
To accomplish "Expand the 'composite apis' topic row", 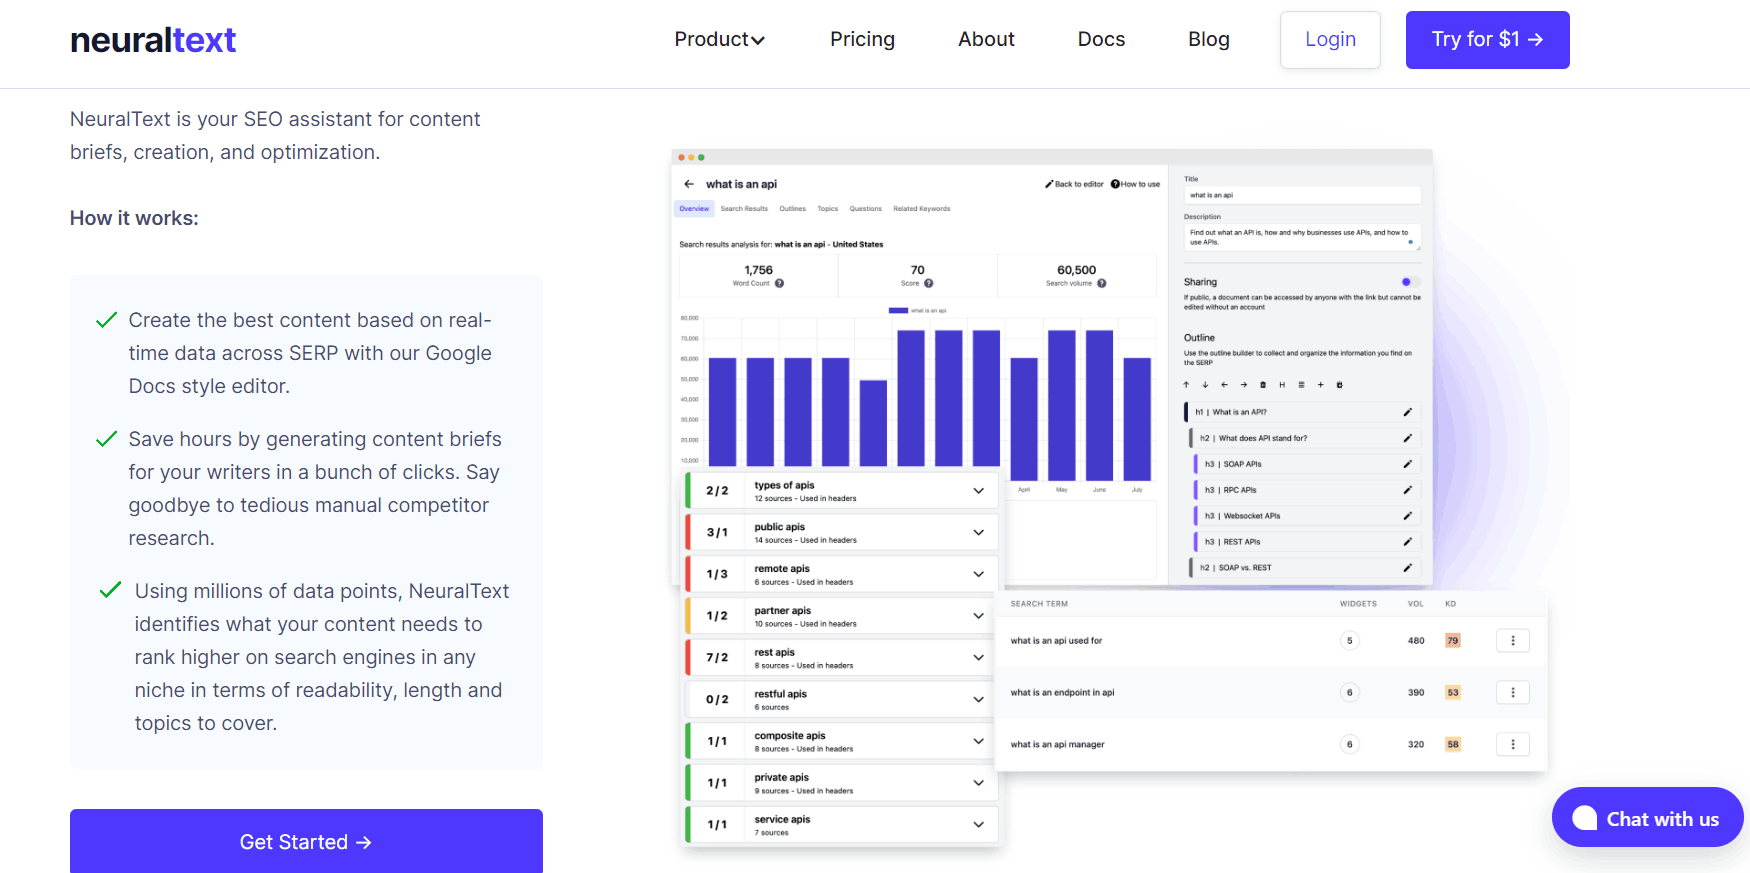I will (978, 741).
